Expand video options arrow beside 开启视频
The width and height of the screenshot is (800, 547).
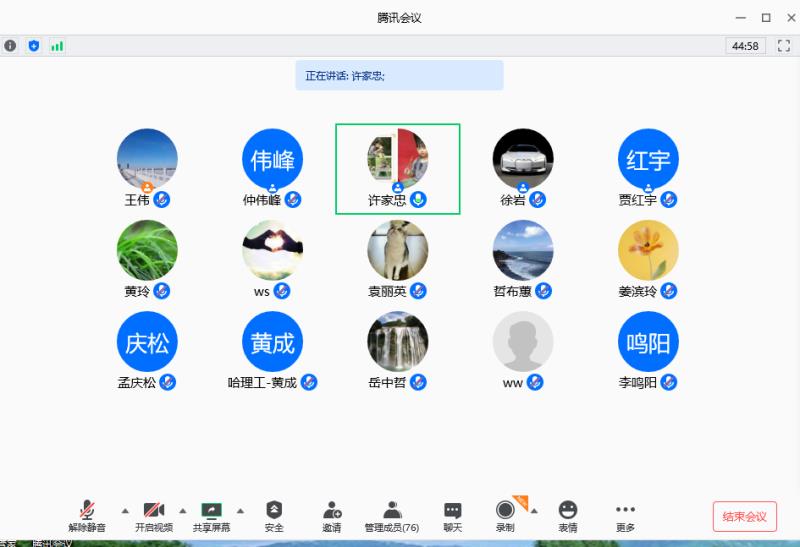click(x=182, y=510)
